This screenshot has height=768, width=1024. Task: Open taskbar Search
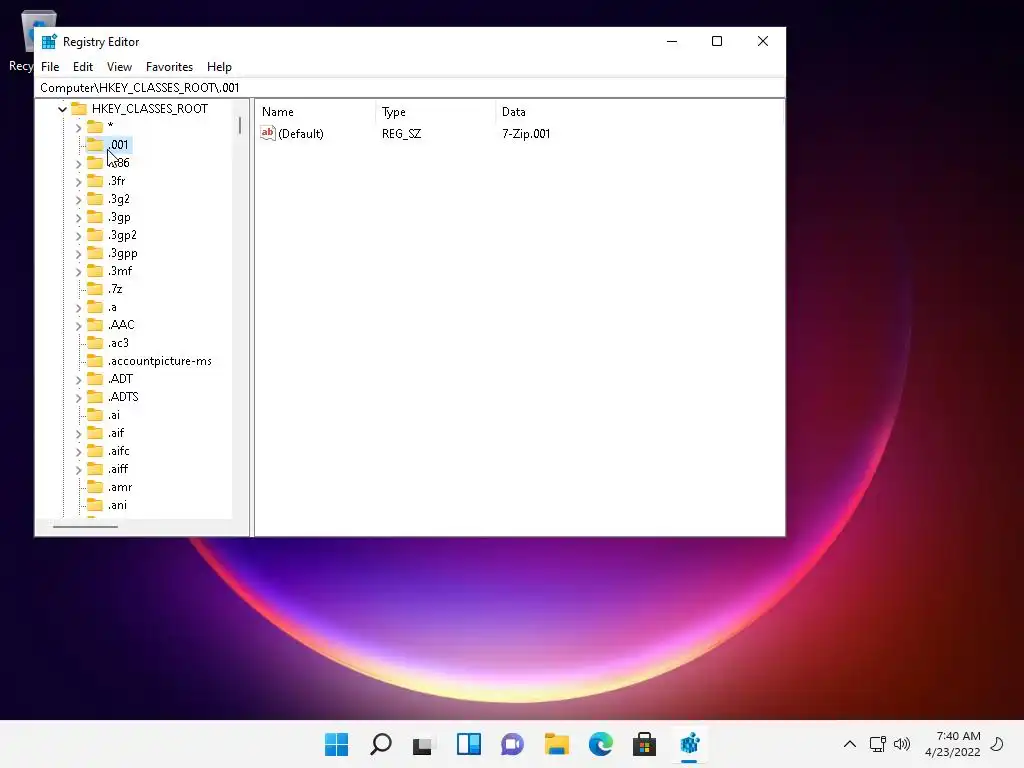[381, 744]
